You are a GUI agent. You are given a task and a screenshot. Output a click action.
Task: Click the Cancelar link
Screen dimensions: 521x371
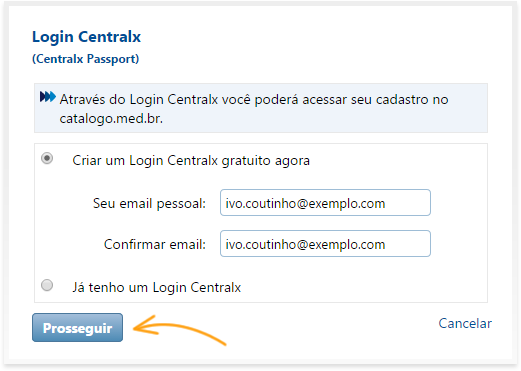[x=465, y=323]
